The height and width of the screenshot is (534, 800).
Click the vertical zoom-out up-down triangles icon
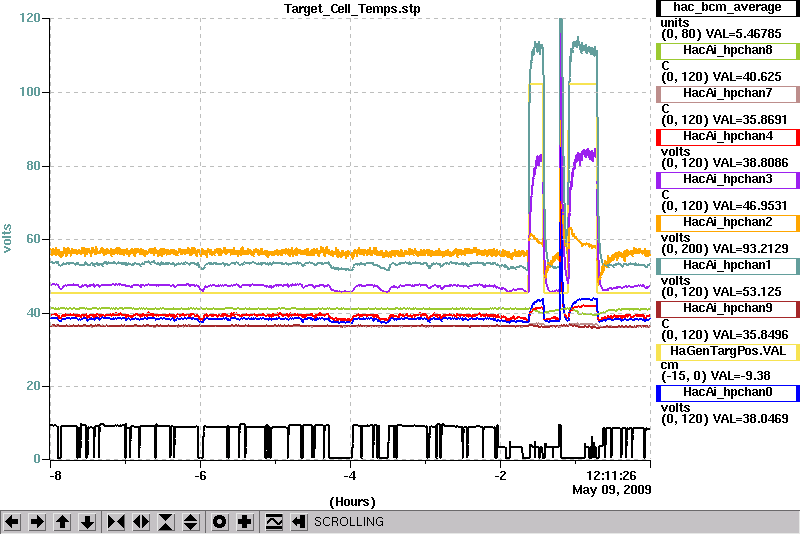coord(191,522)
